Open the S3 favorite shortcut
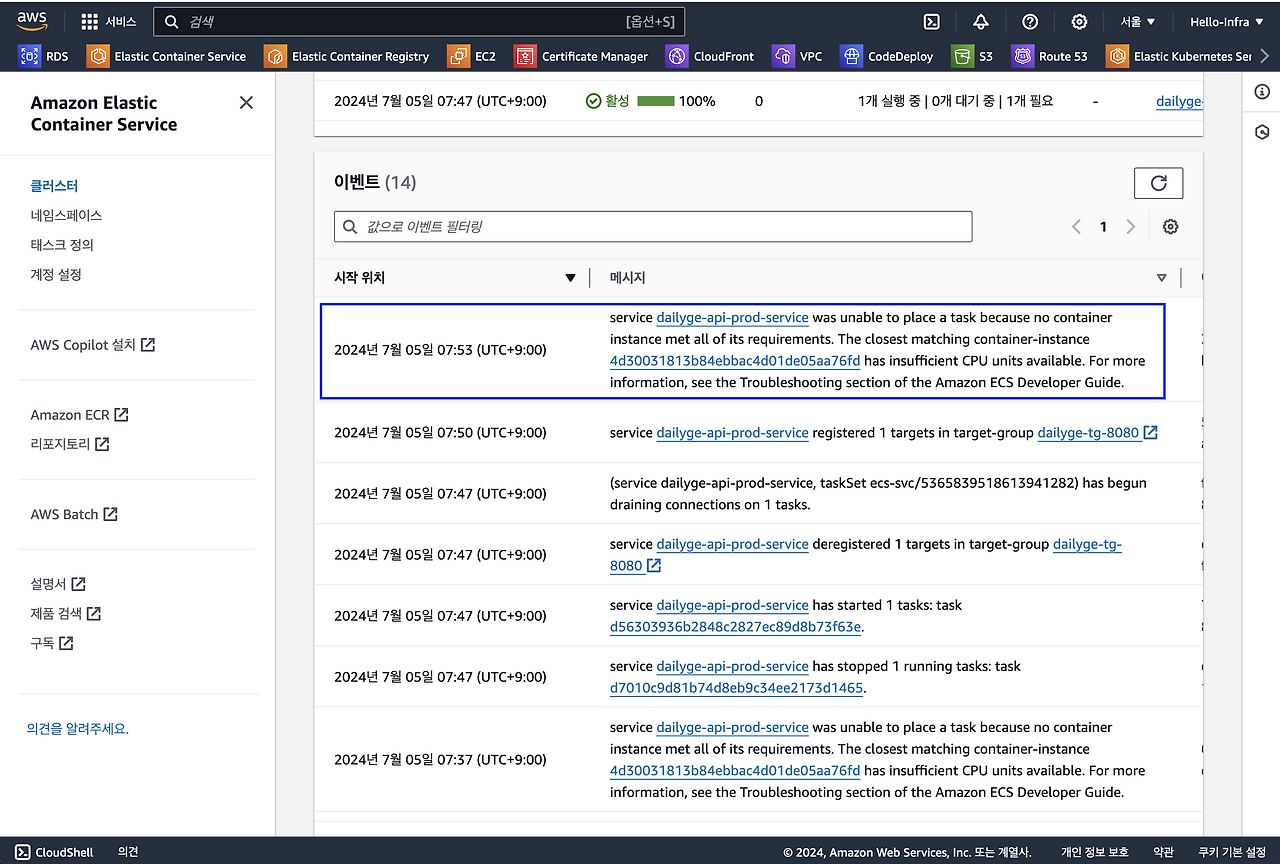The image size is (1280, 864). (x=972, y=56)
